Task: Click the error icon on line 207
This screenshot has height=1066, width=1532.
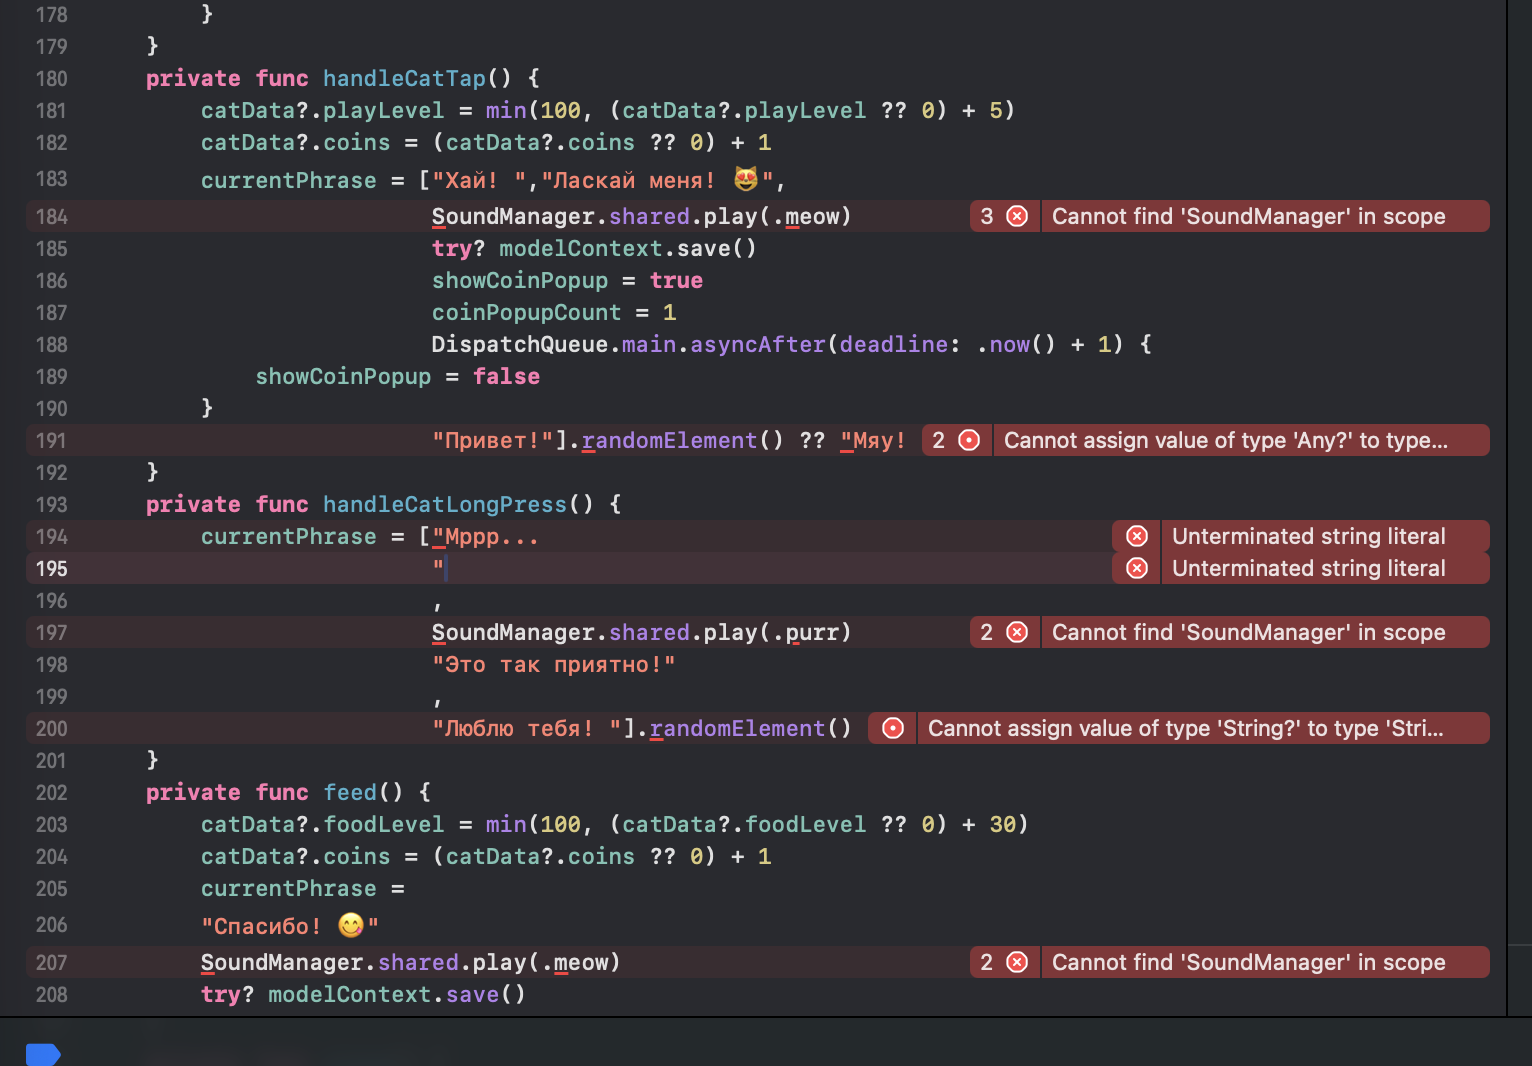Action: [1017, 962]
